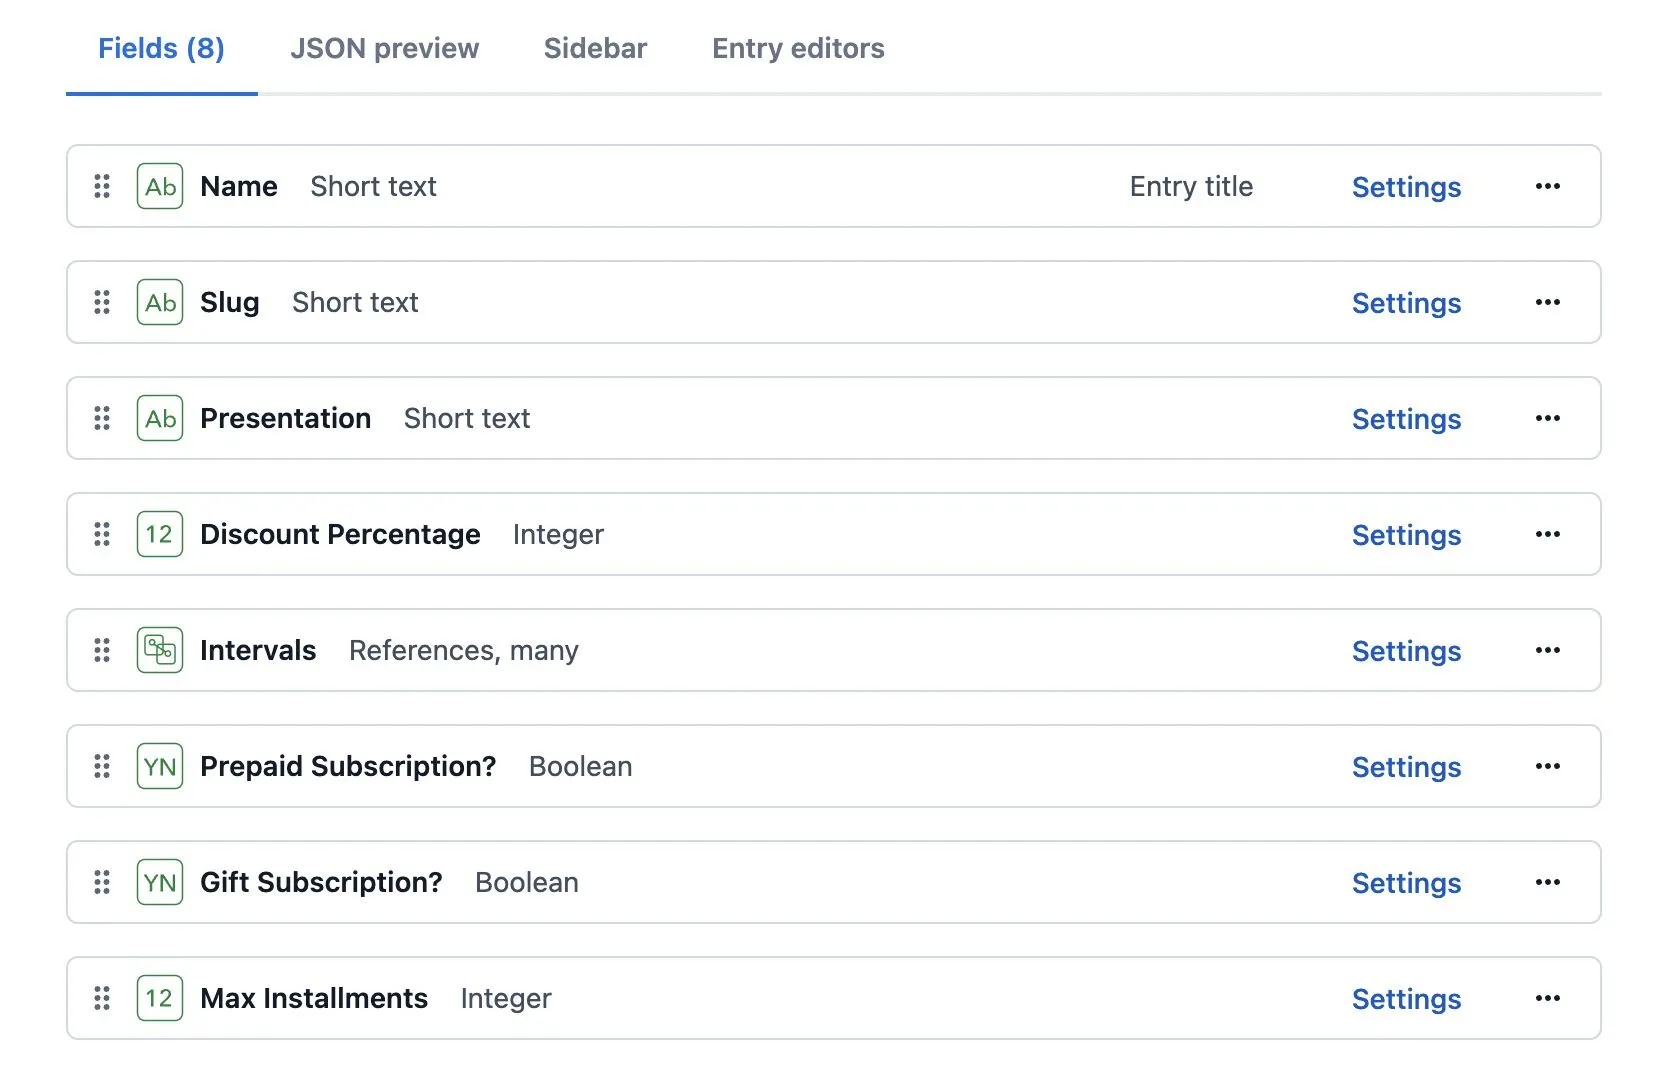This screenshot has width=1668, height=1092.
Task: Open the more actions menu for Name
Action: pyautogui.click(x=1548, y=186)
